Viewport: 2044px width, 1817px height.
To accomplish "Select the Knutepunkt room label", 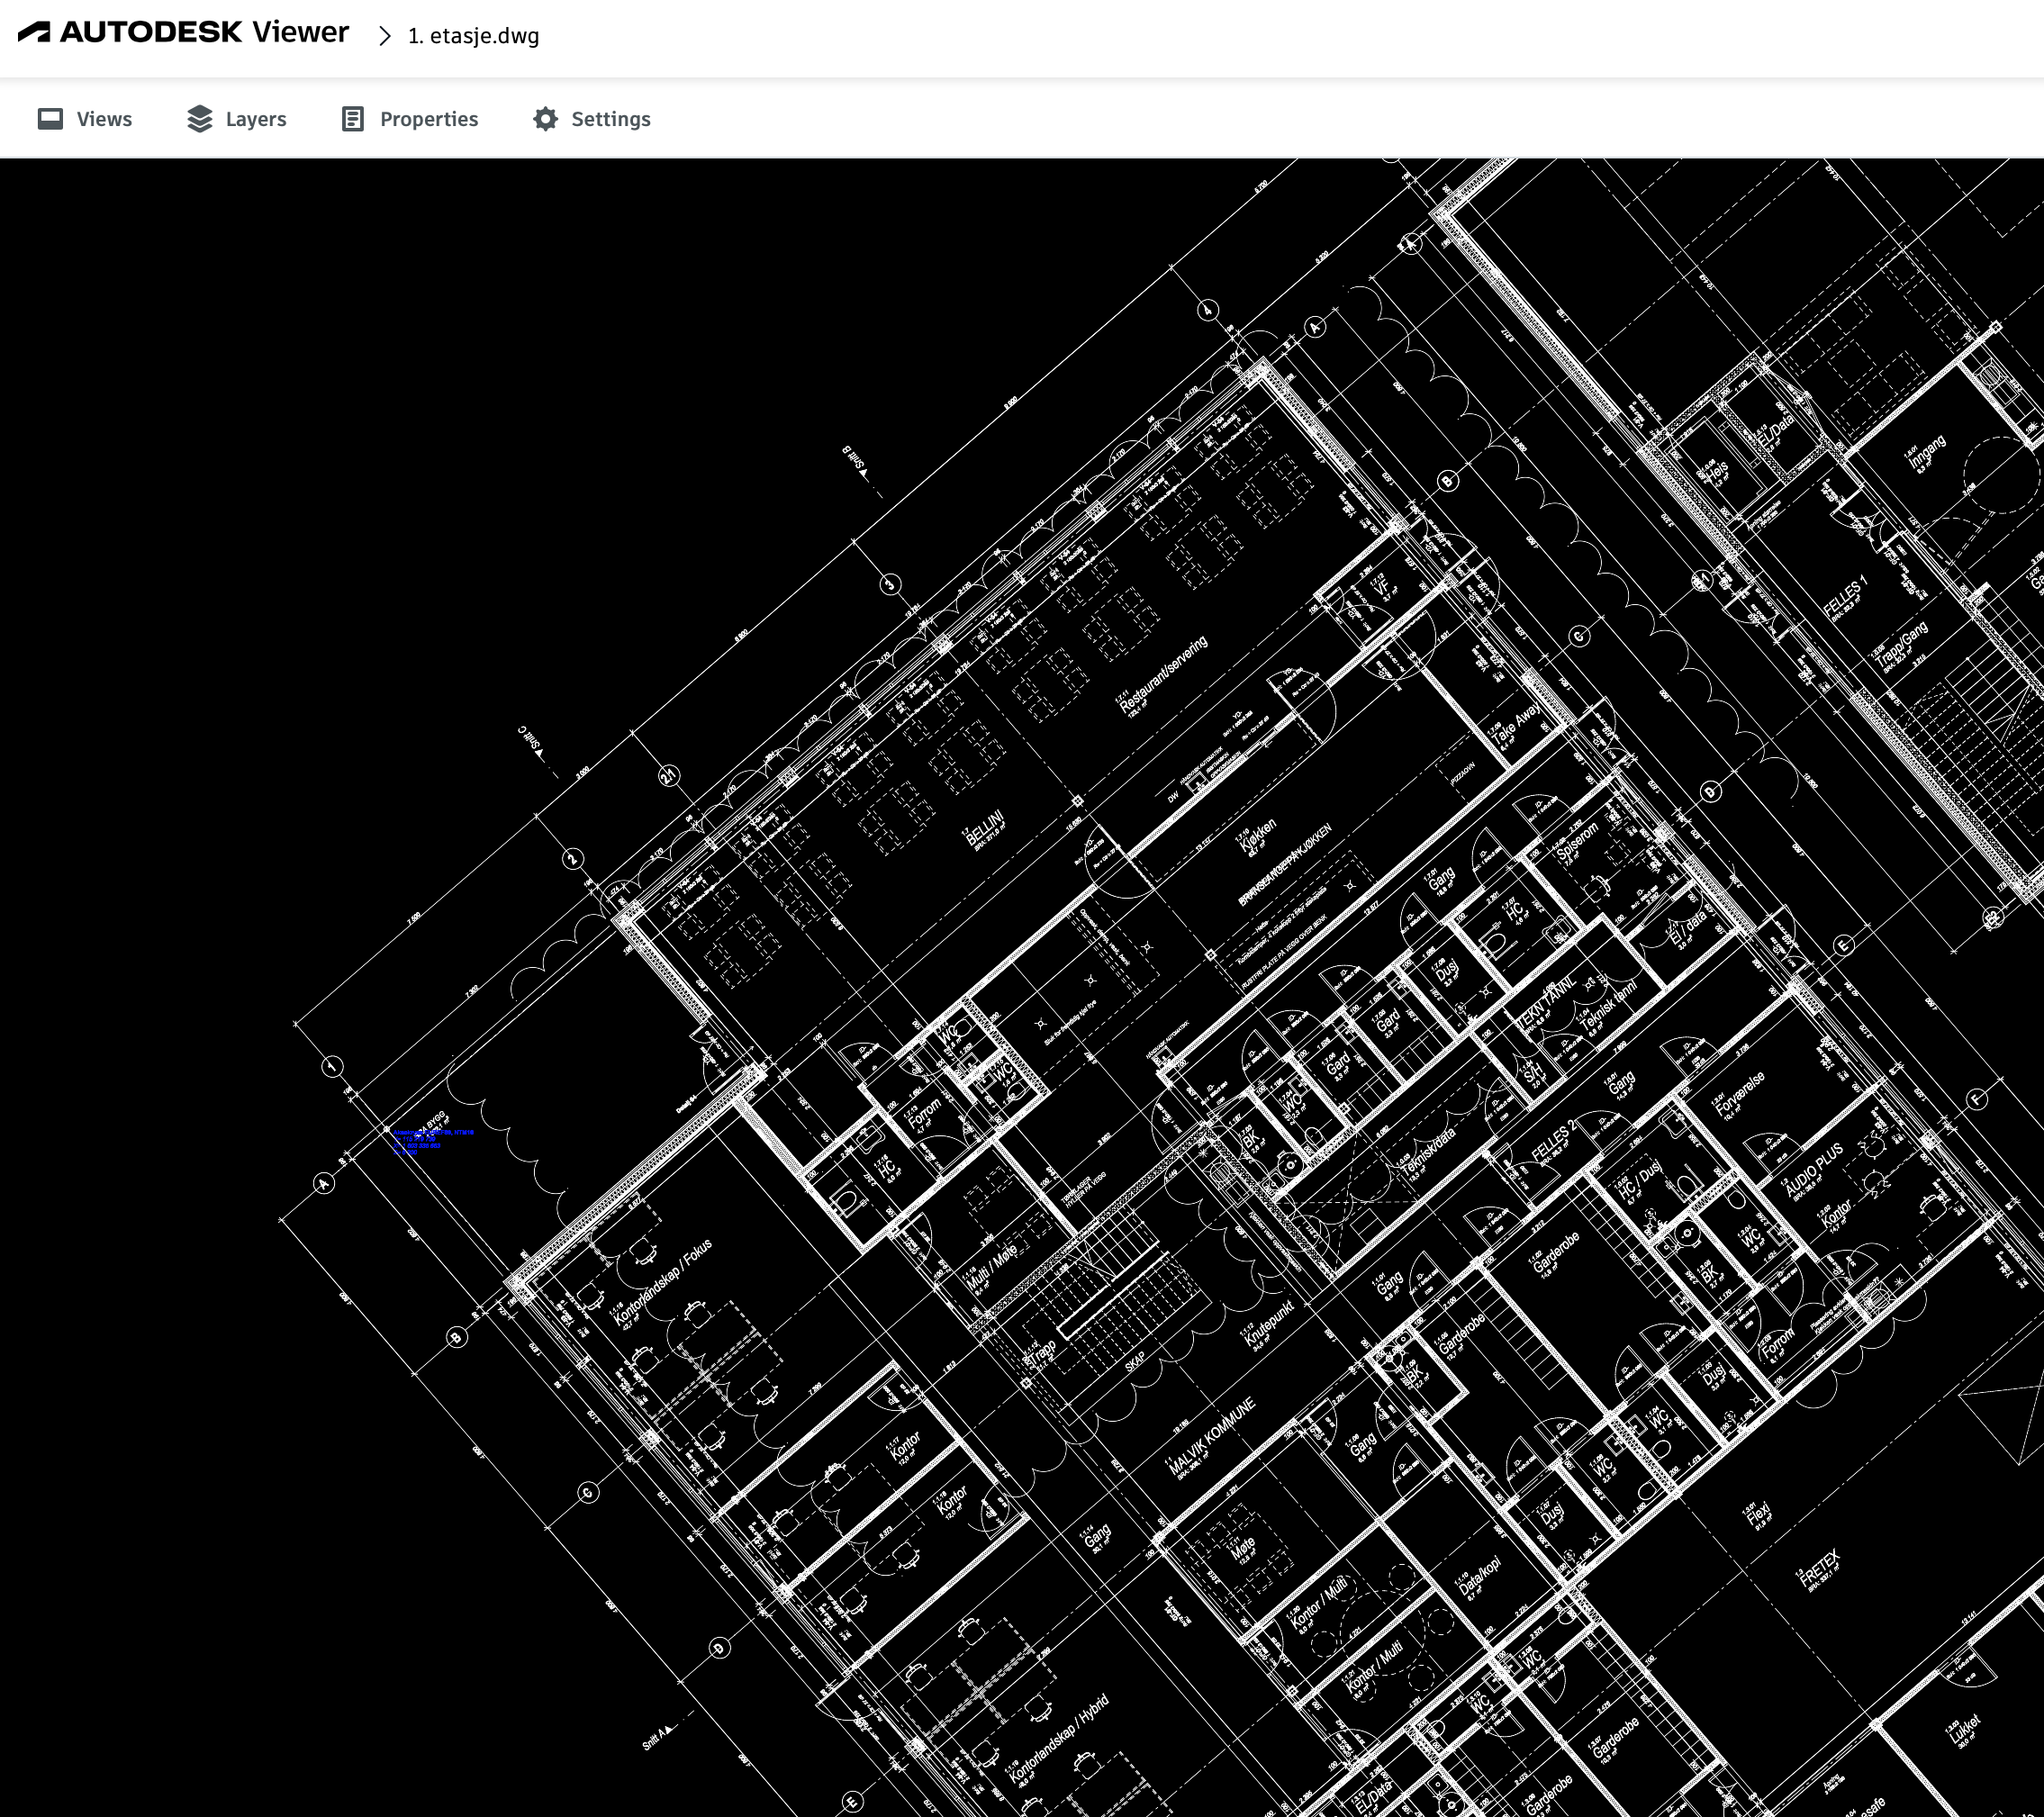I will [x=1268, y=1324].
